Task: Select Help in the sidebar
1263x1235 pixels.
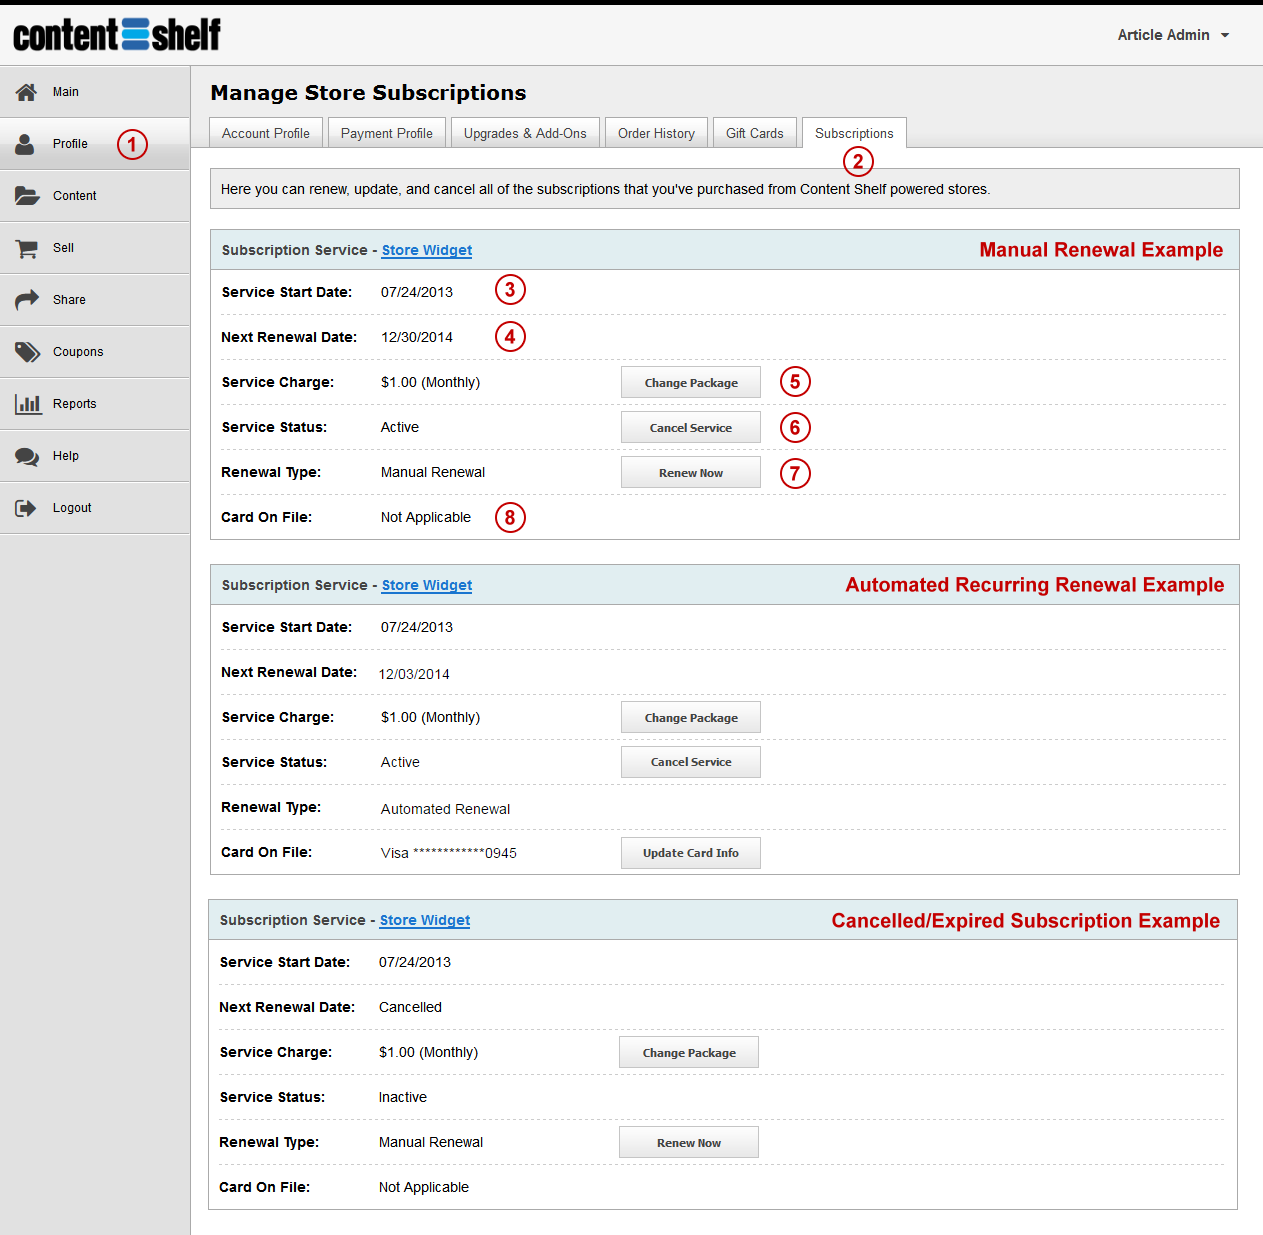Action: (95, 456)
